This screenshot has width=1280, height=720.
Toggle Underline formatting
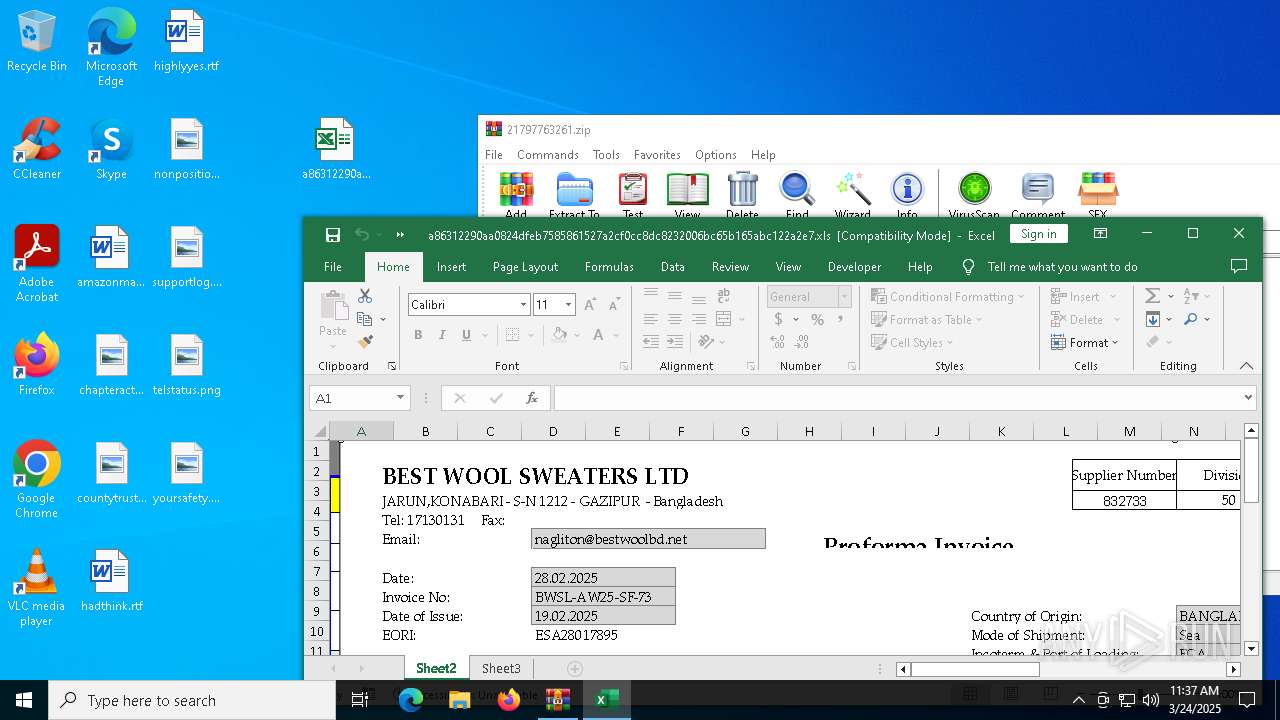(466, 335)
